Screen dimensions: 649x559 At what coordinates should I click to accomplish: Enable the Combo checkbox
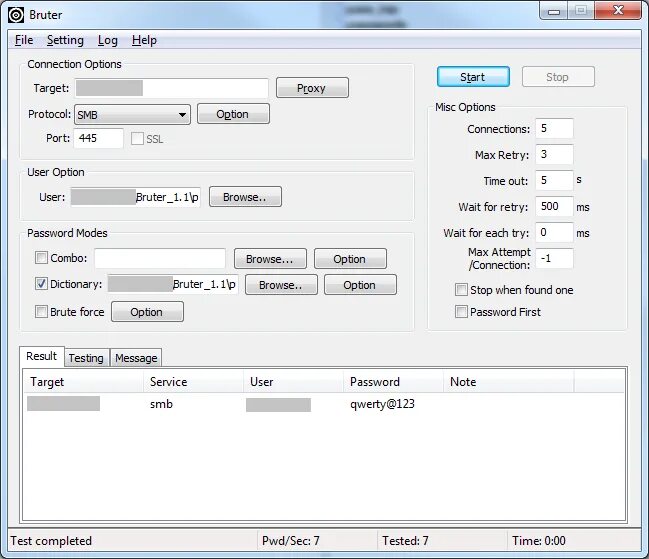[41, 258]
